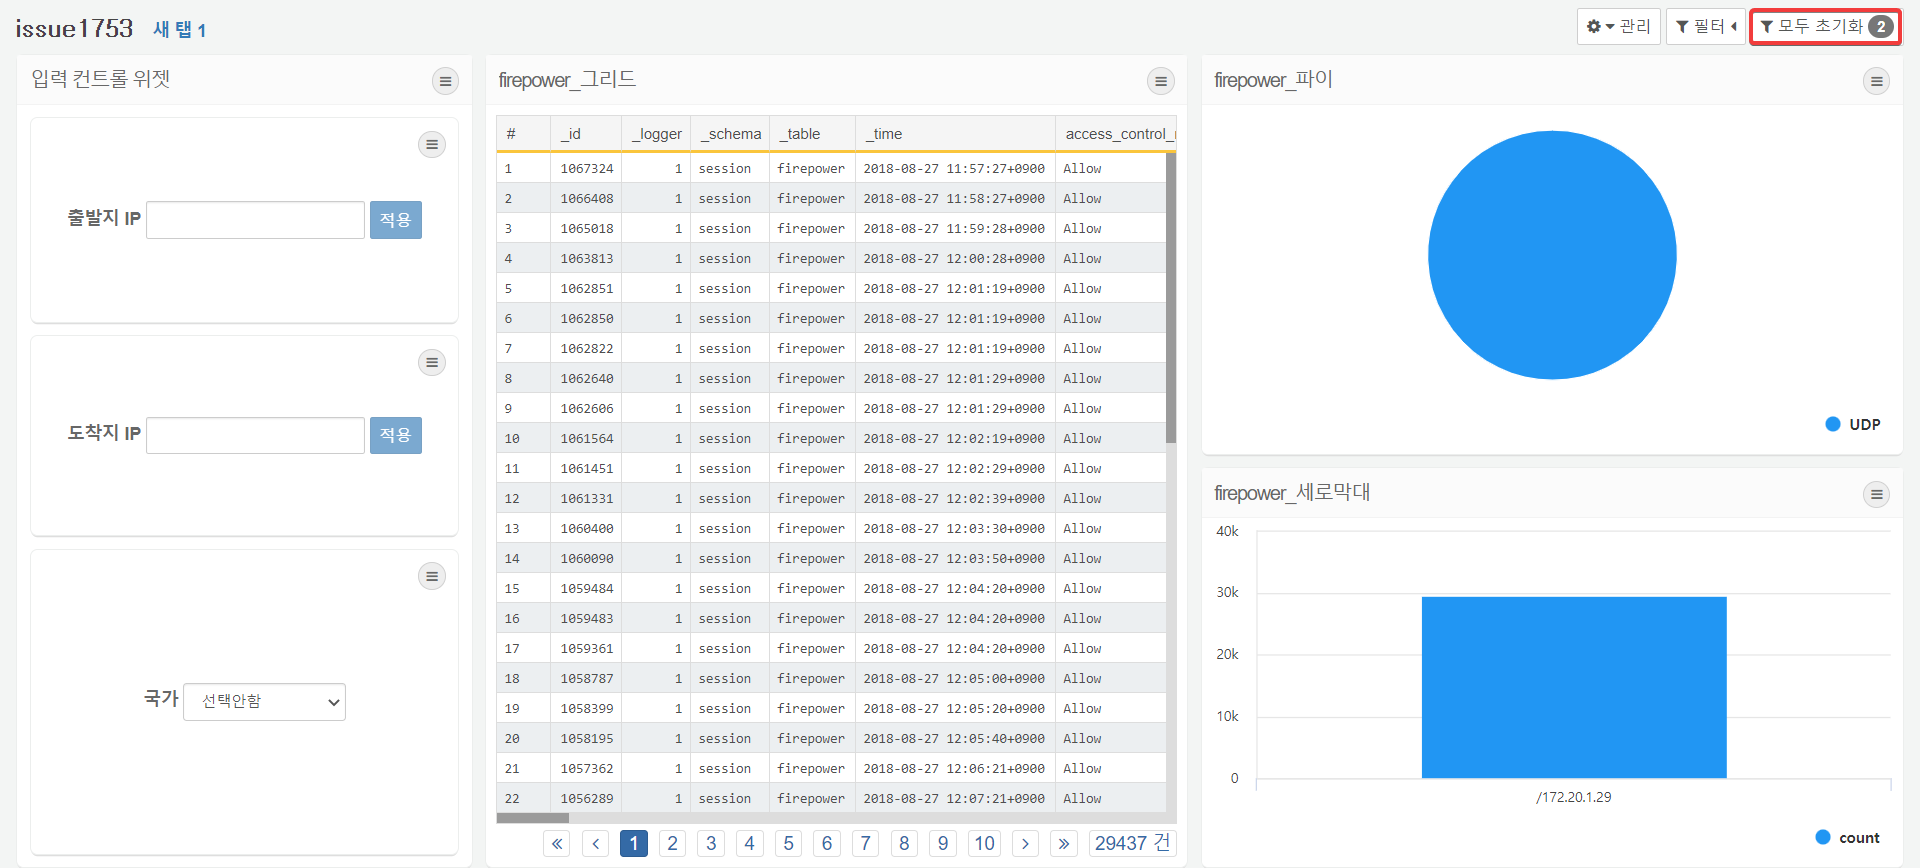Focus the 출발지 IP input field
1920x868 pixels.
pos(256,220)
